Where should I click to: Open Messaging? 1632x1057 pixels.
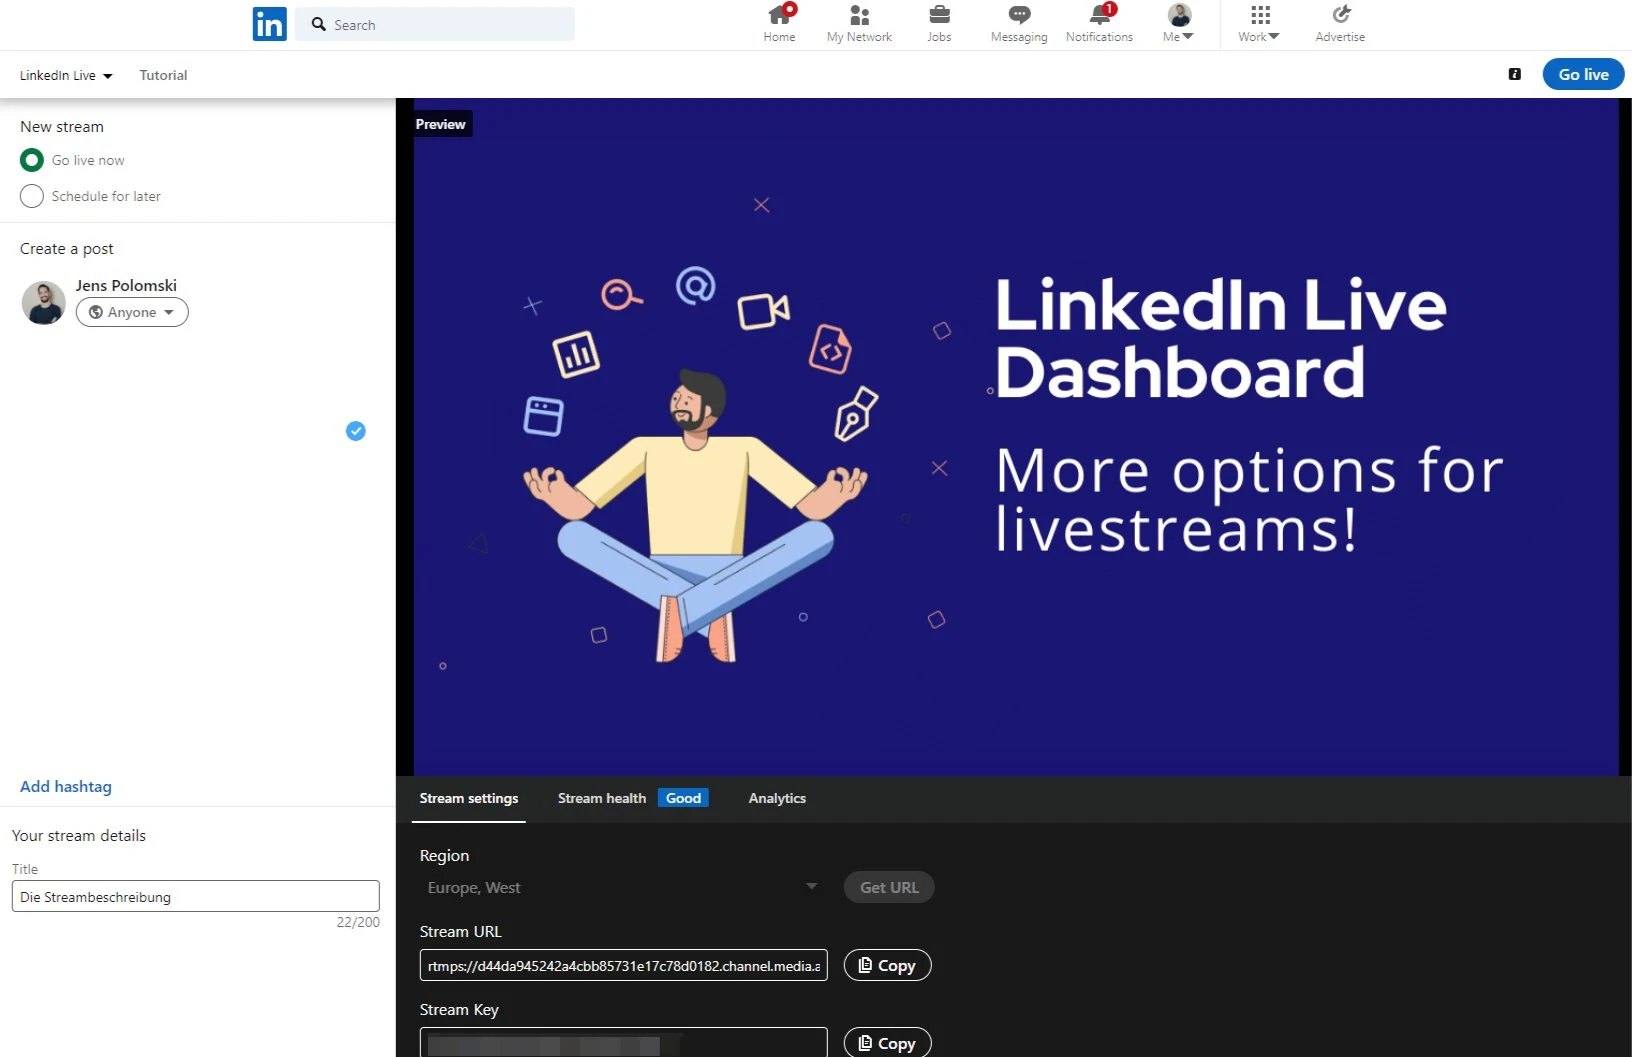pos(1018,24)
